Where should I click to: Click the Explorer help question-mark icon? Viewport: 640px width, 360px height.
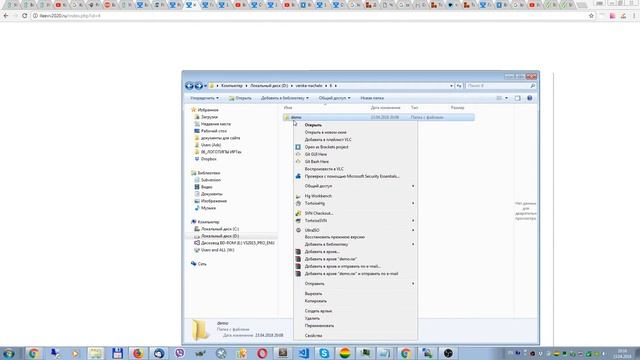pyautogui.click(x=529, y=98)
